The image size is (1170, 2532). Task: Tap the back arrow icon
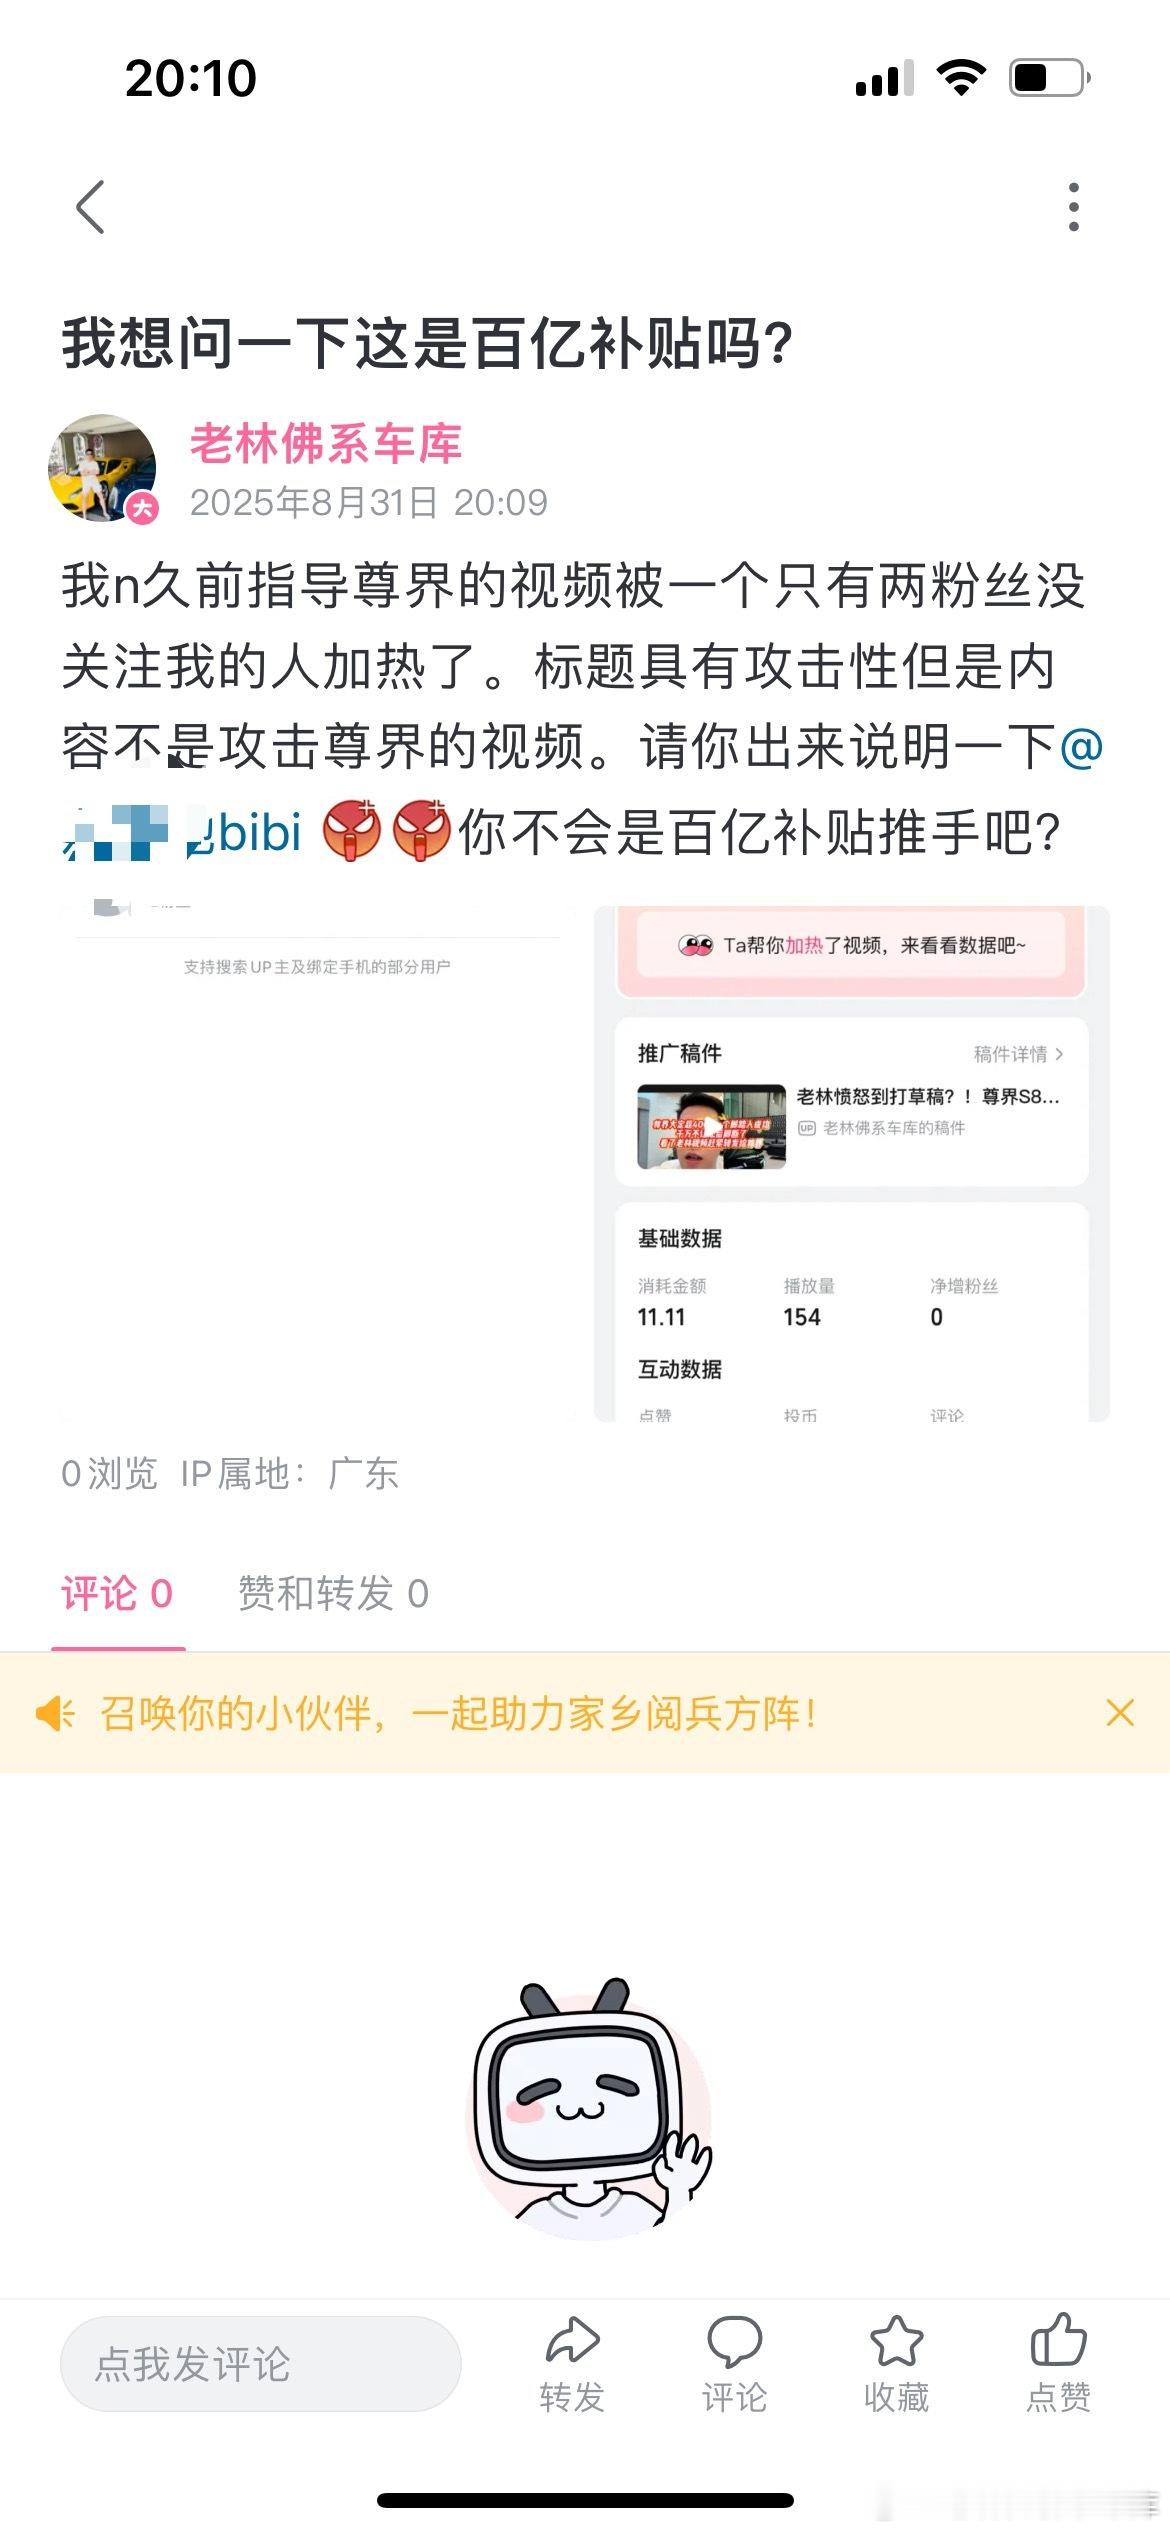(91, 207)
